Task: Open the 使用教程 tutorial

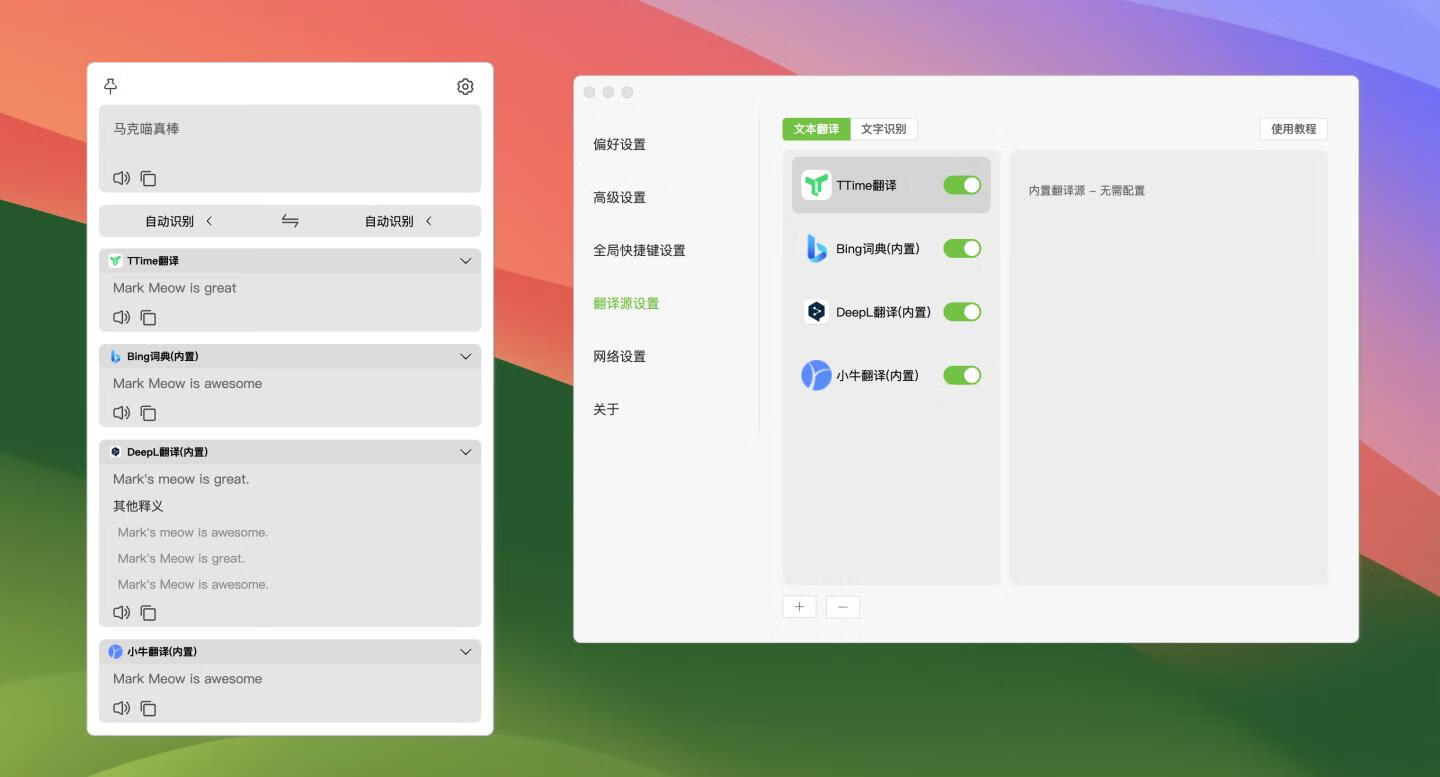Action: pyautogui.click(x=1293, y=129)
